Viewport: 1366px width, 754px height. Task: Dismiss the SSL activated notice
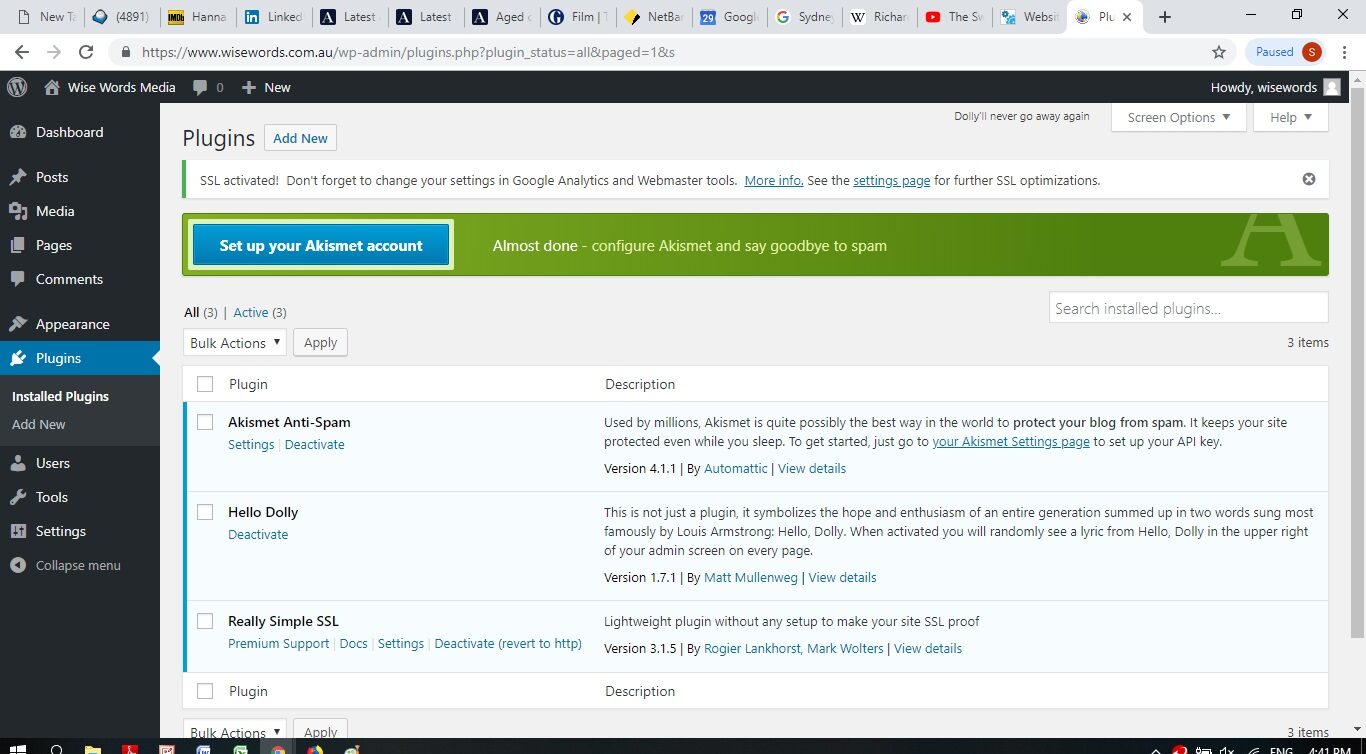[x=1309, y=180]
